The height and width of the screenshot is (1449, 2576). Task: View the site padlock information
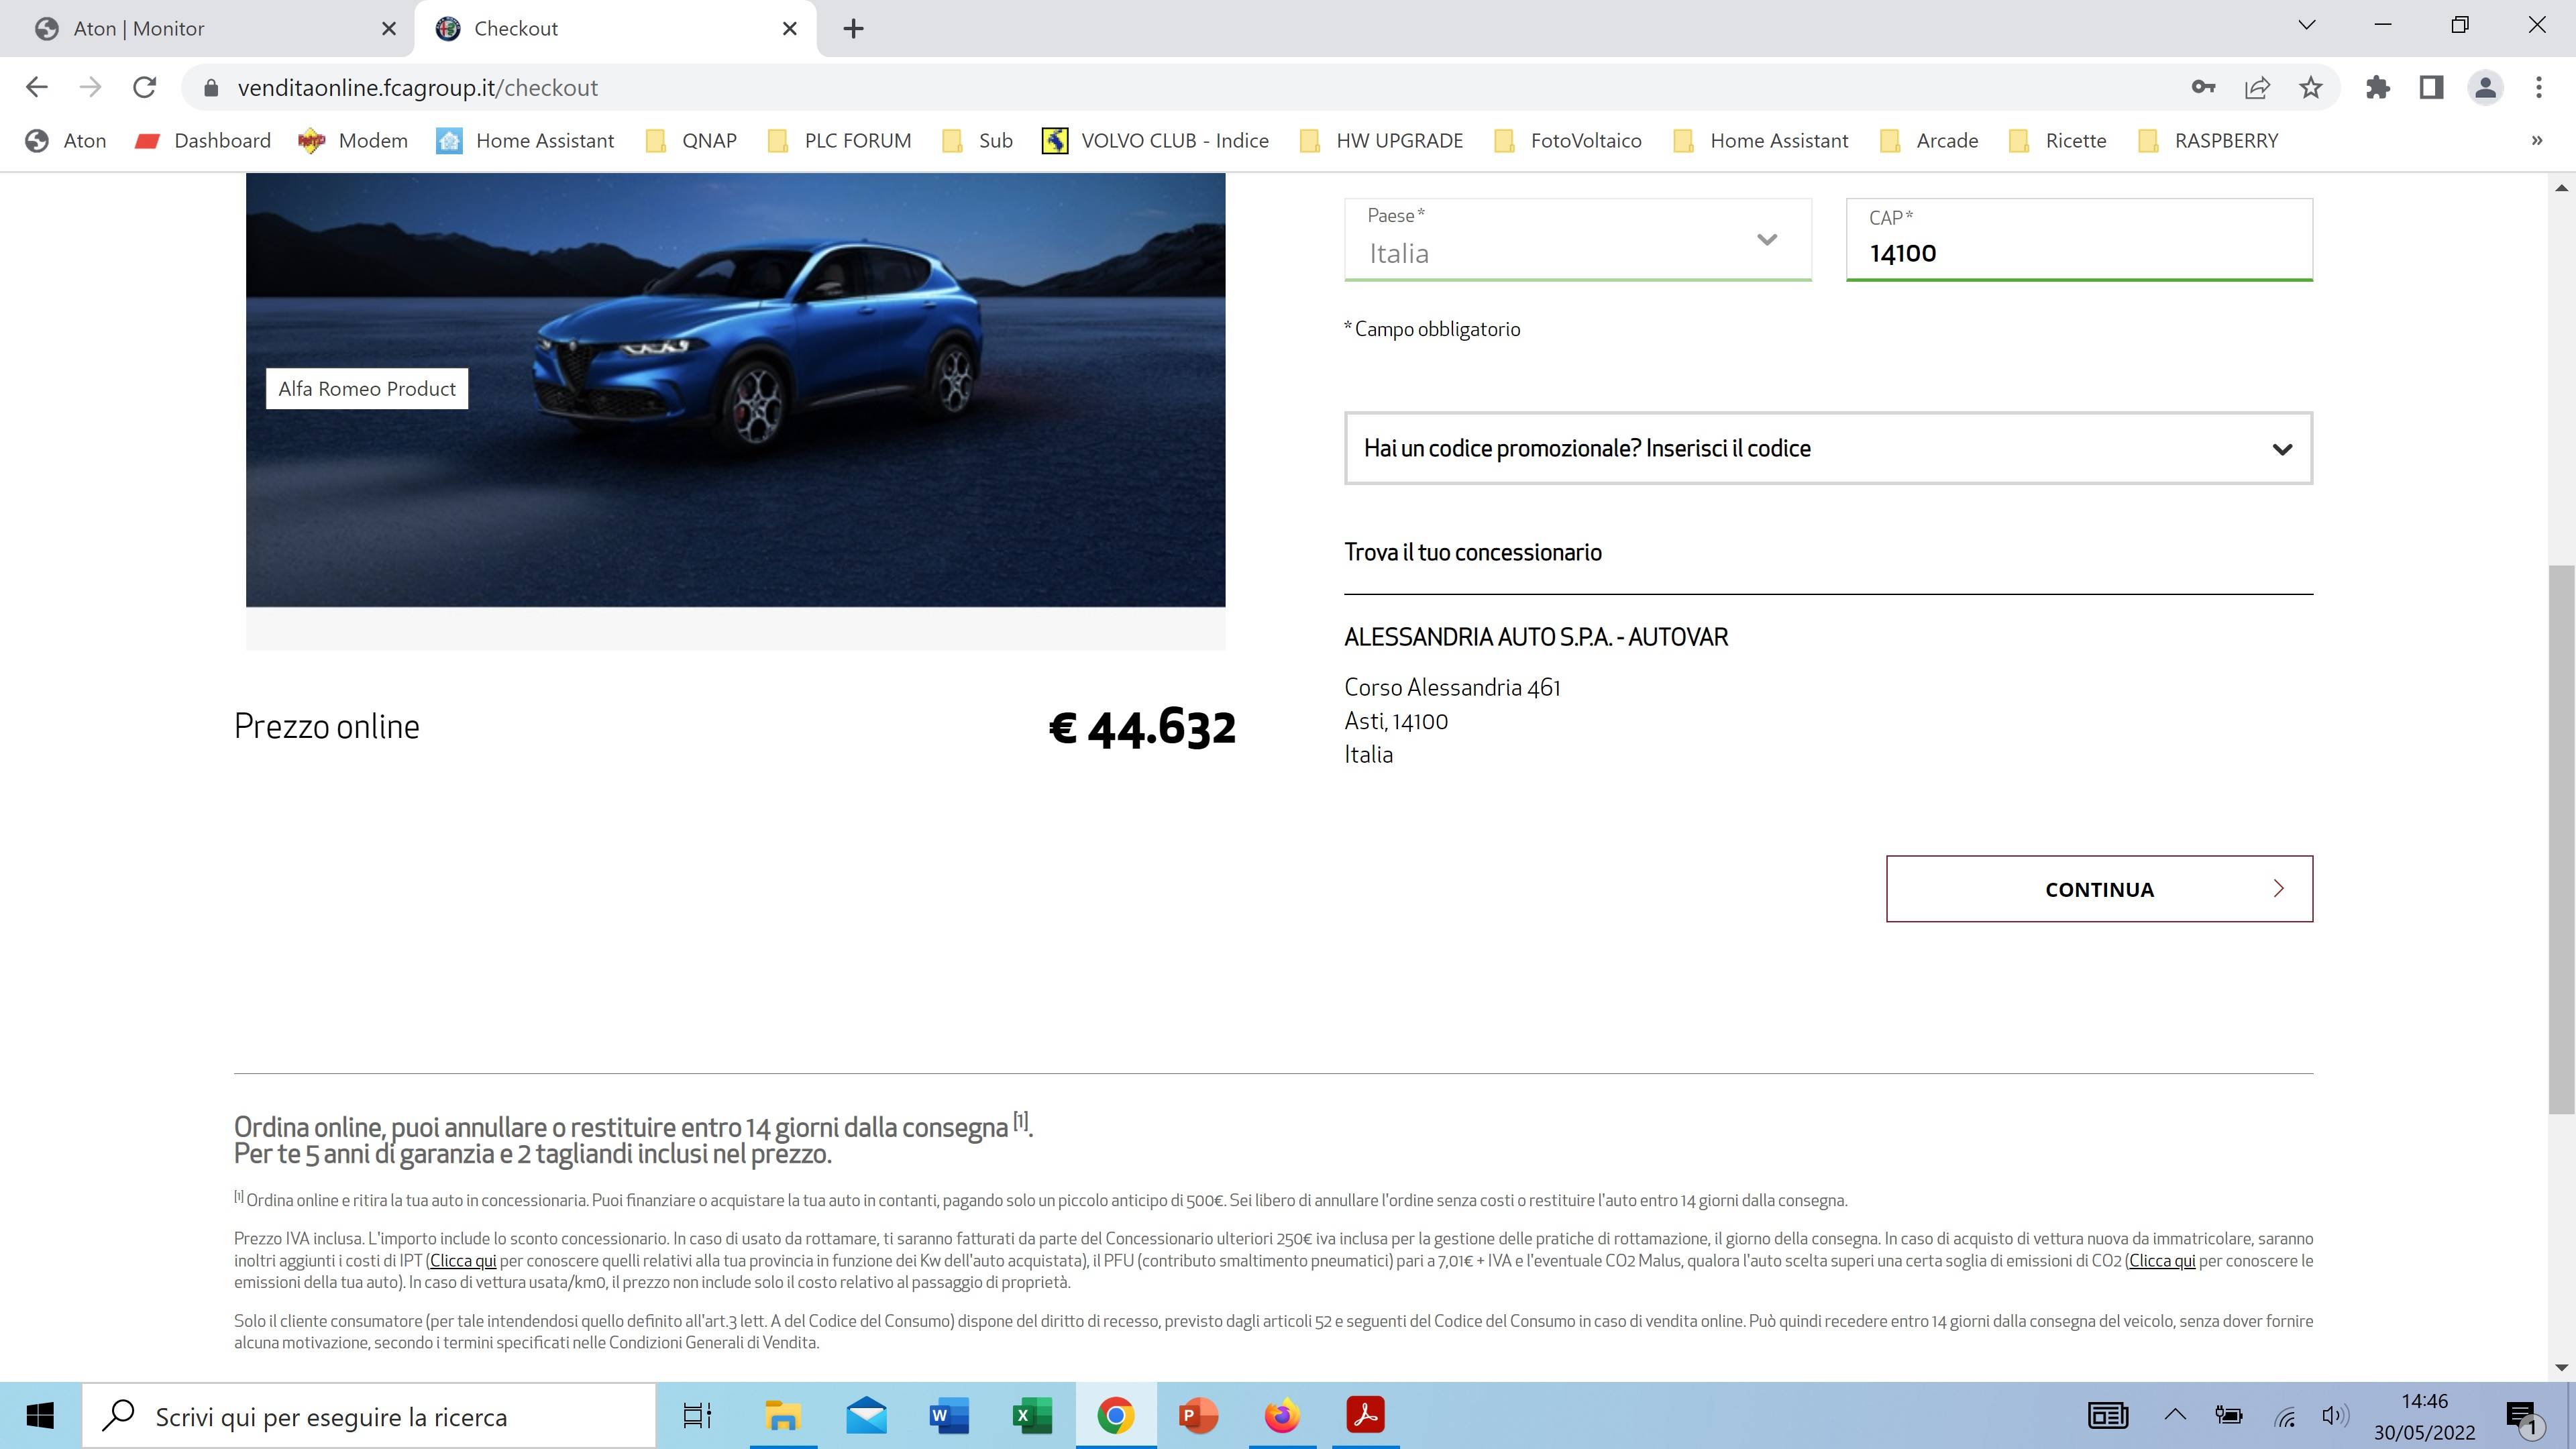pyautogui.click(x=211, y=87)
